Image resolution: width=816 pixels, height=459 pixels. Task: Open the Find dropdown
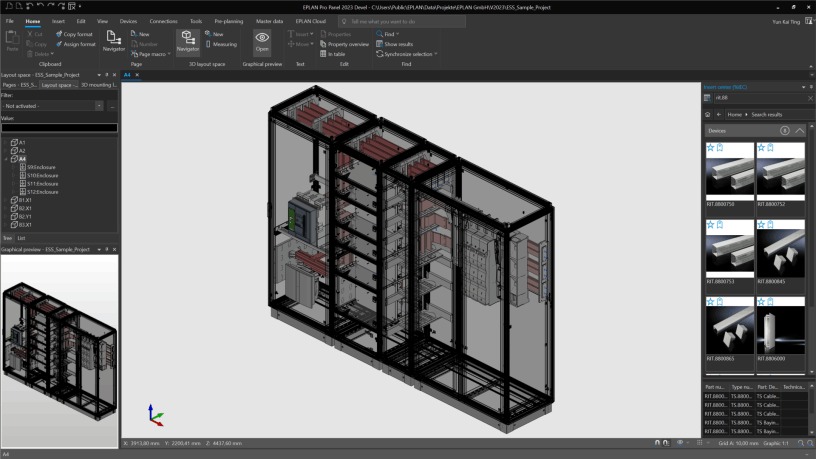coord(398,34)
